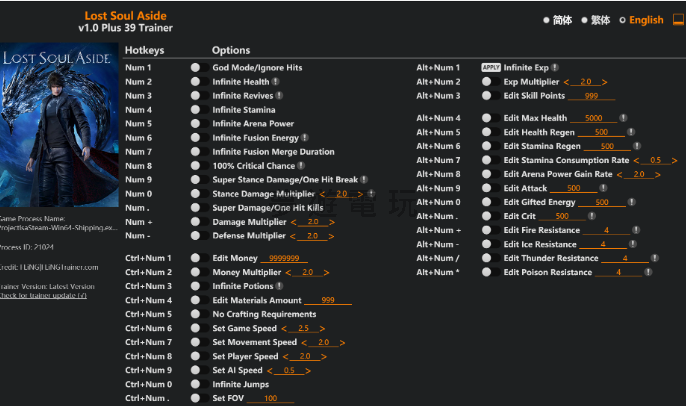The width and height of the screenshot is (686, 406).
Task: Enable the Infinite Jumps switch
Action: tap(199, 384)
